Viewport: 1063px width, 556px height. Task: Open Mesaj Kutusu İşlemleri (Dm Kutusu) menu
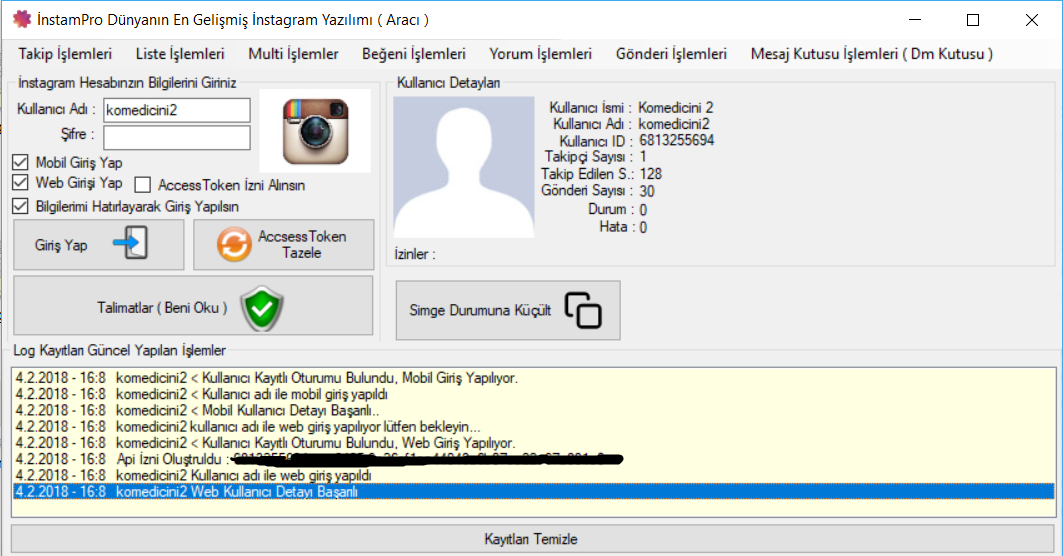[871, 54]
